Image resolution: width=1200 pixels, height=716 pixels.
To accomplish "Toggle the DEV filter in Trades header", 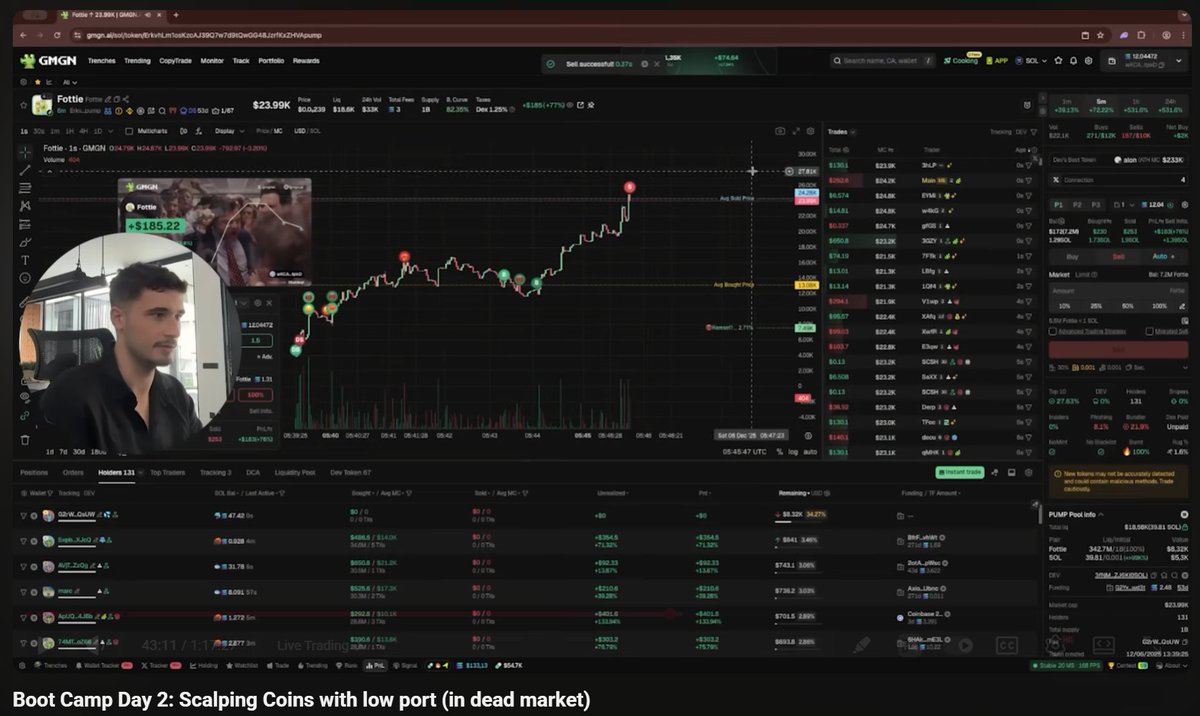I will pos(1022,132).
